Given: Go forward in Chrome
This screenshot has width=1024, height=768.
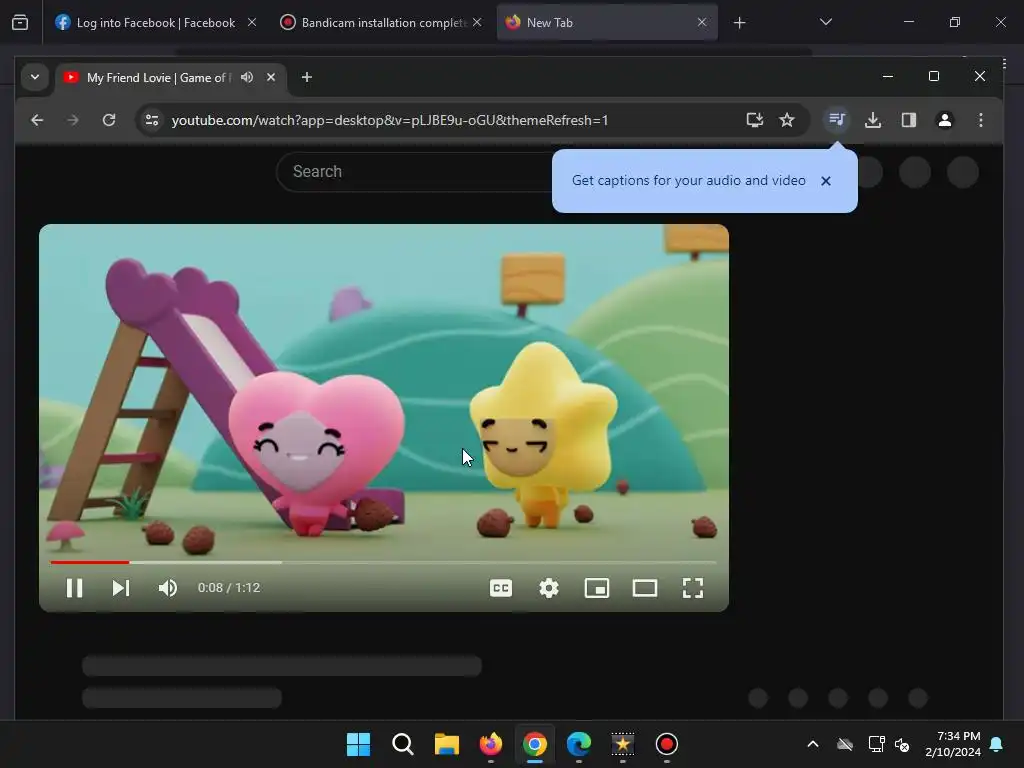Looking at the screenshot, I should pyautogui.click(x=73, y=120).
